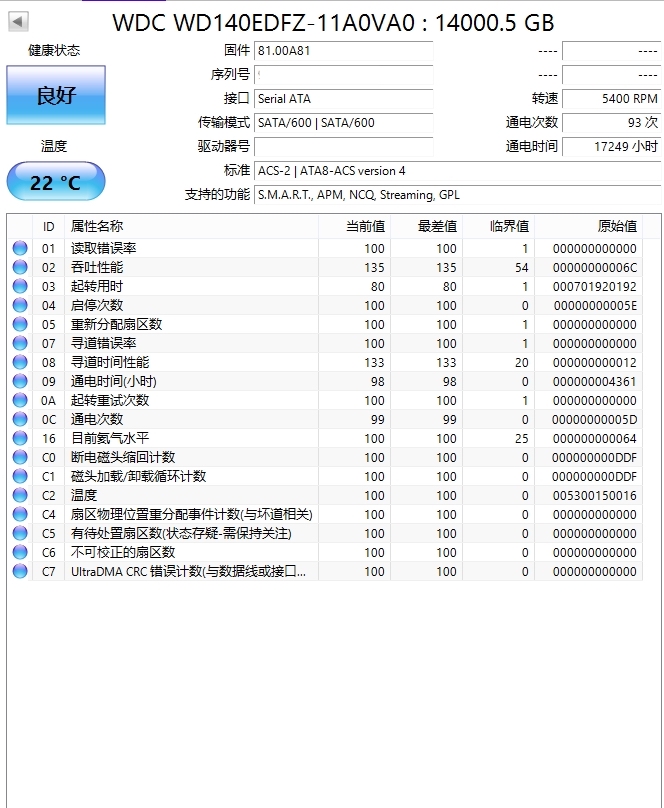Select status circle of row C2 温度
This screenshot has width=664, height=808.
(x=20, y=496)
